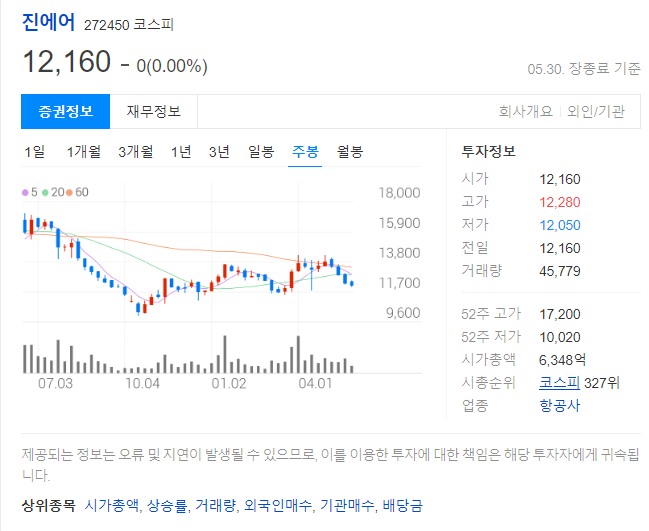649x531 pixels.
Task: Select the 주봉 weekly candle tab
Action: 305,152
